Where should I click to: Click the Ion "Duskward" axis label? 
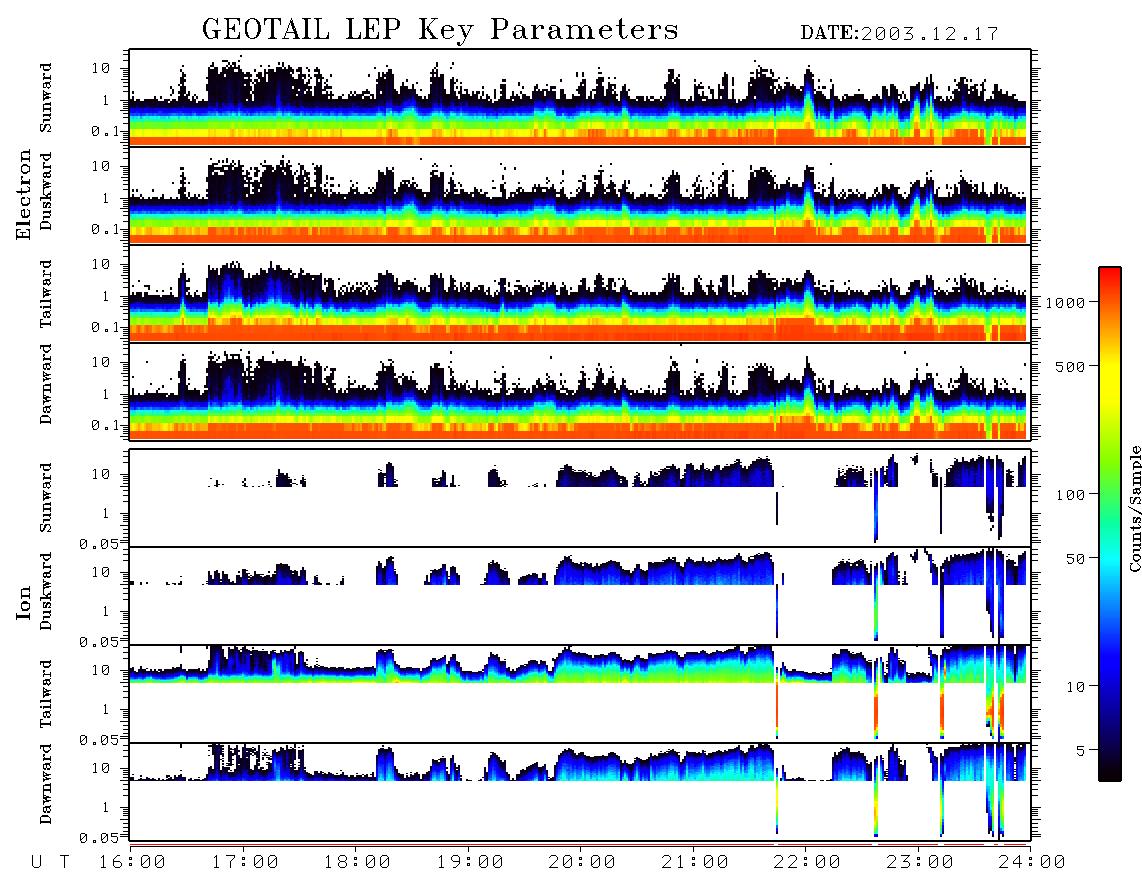coord(46,592)
